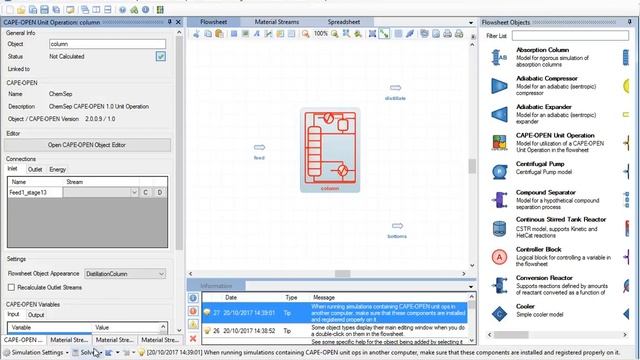640x360 pixels.
Task: Click the Filter List input field
Action: point(570,36)
